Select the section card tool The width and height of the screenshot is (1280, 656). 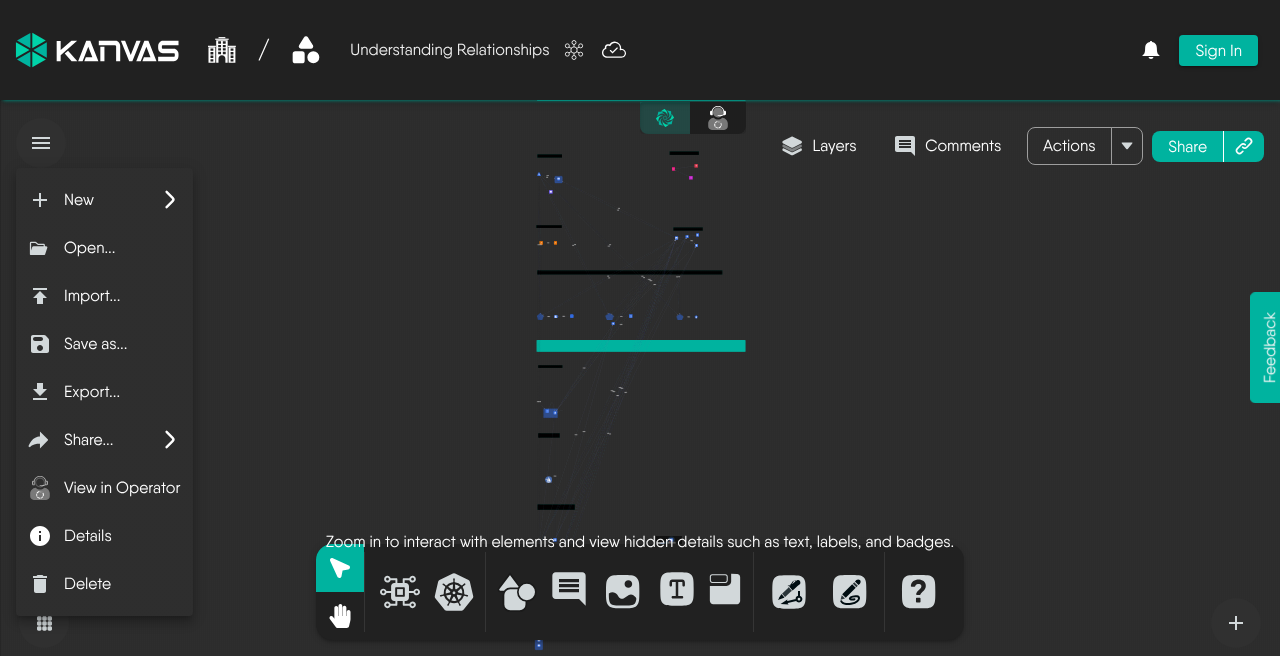(725, 589)
